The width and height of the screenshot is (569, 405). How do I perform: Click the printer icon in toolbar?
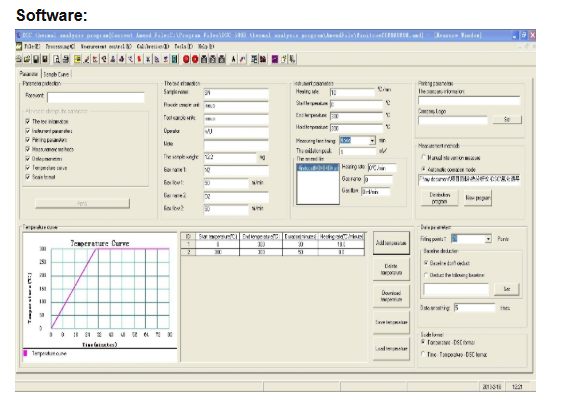tap(66, 59)
